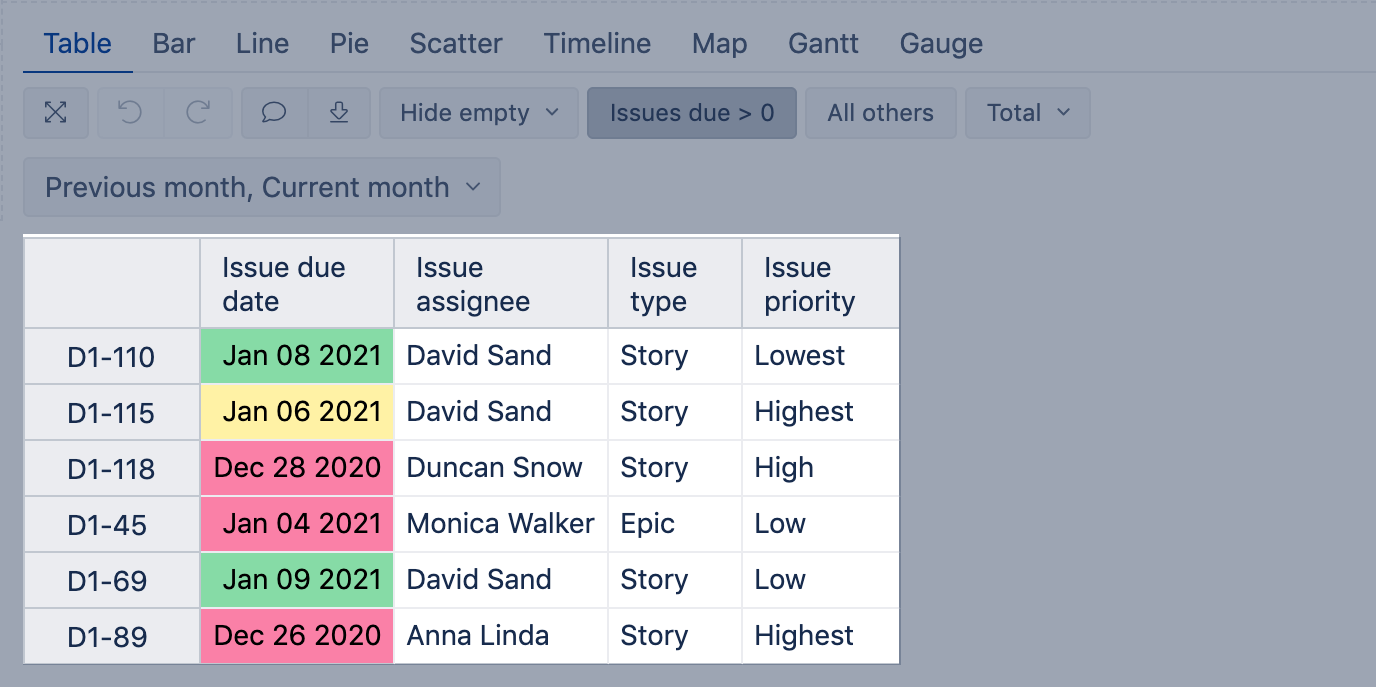Click the export download icon
The width and height of the screenshot is (1376, 687).
pyautogui.click(x=339, y=113)
